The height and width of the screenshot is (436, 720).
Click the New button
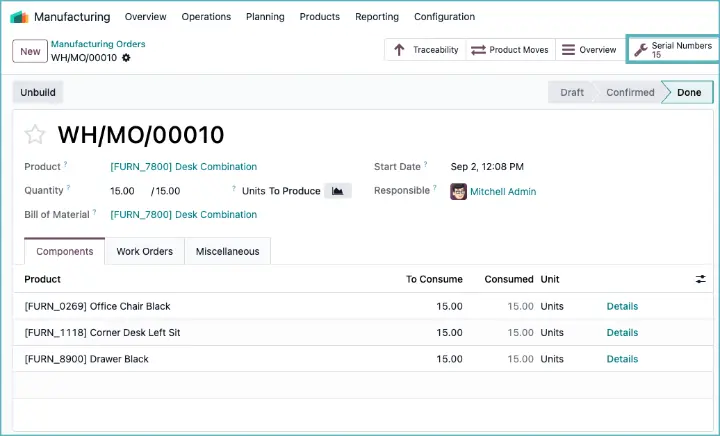coord(30,51)
